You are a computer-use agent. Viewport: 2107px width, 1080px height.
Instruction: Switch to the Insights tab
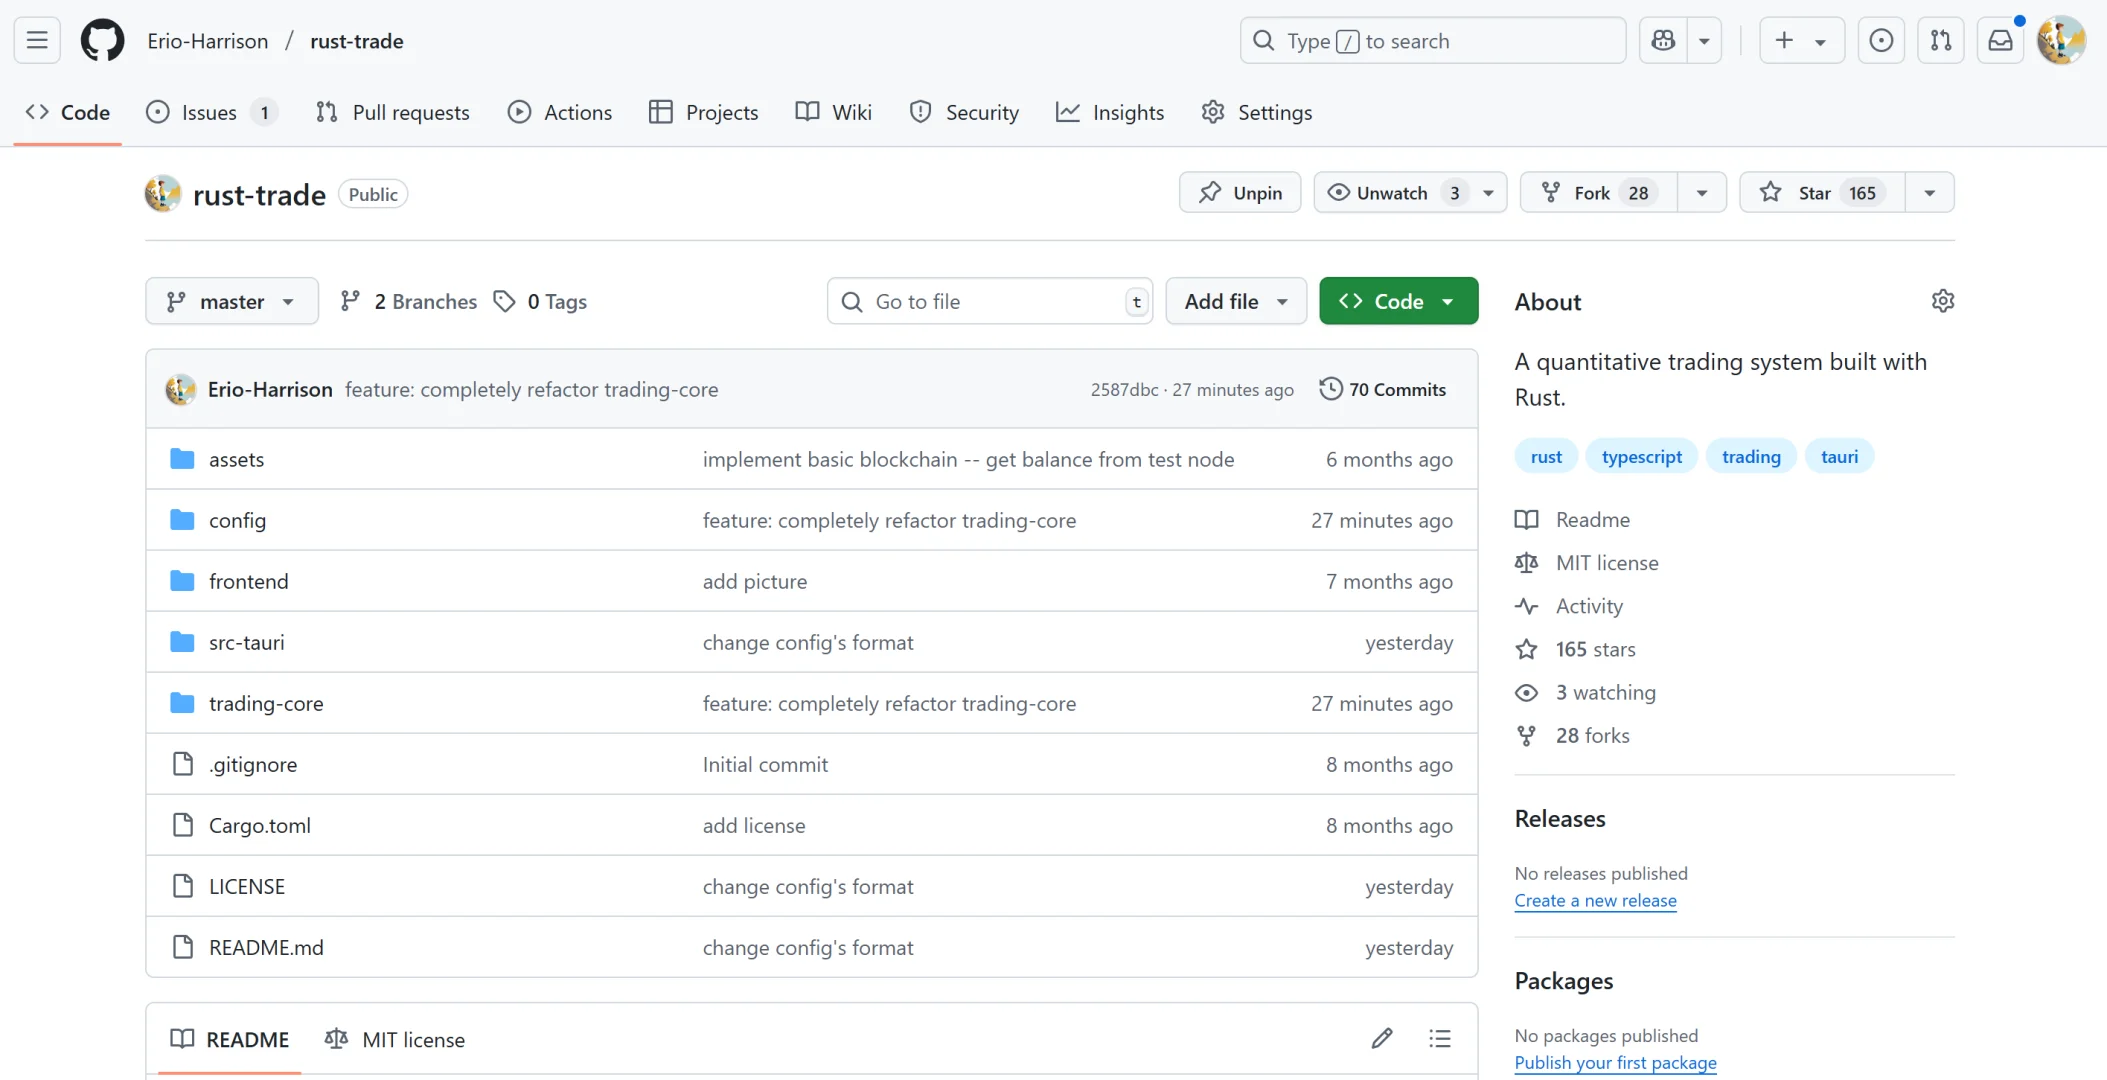click(1110, 112)
